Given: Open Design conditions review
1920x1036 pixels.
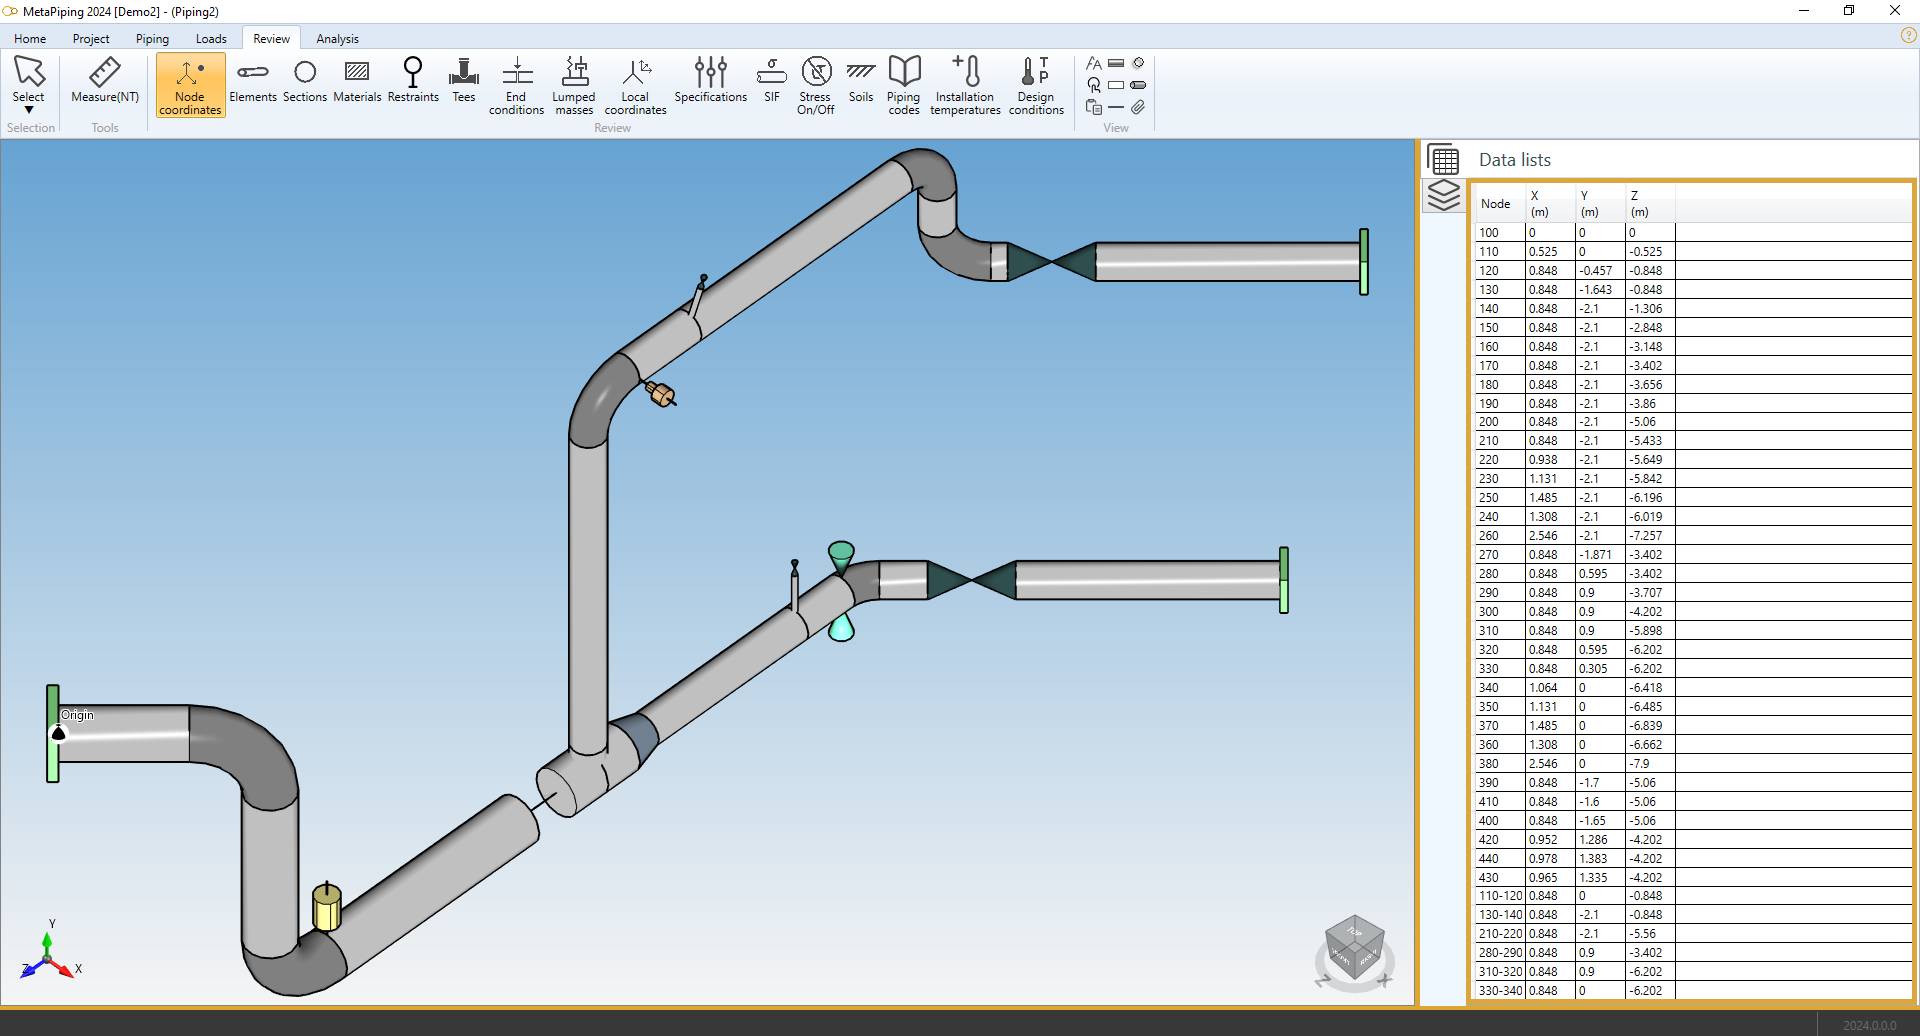Looking at the screenshot, I should point(1036,86).
